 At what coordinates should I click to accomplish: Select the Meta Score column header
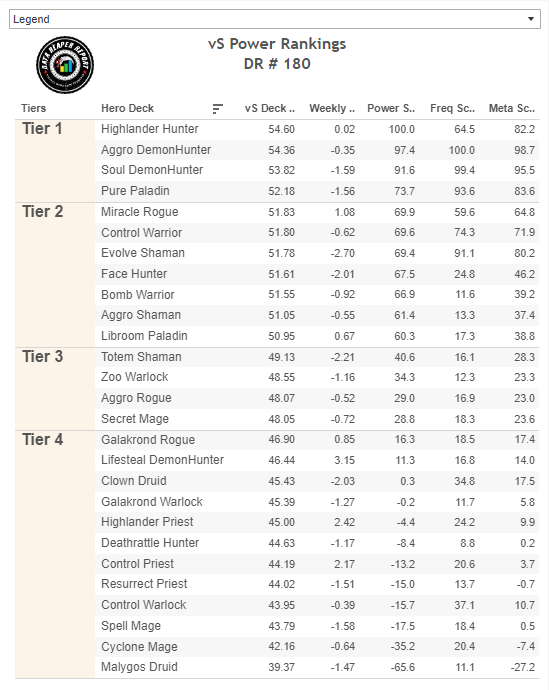[512, 108]
